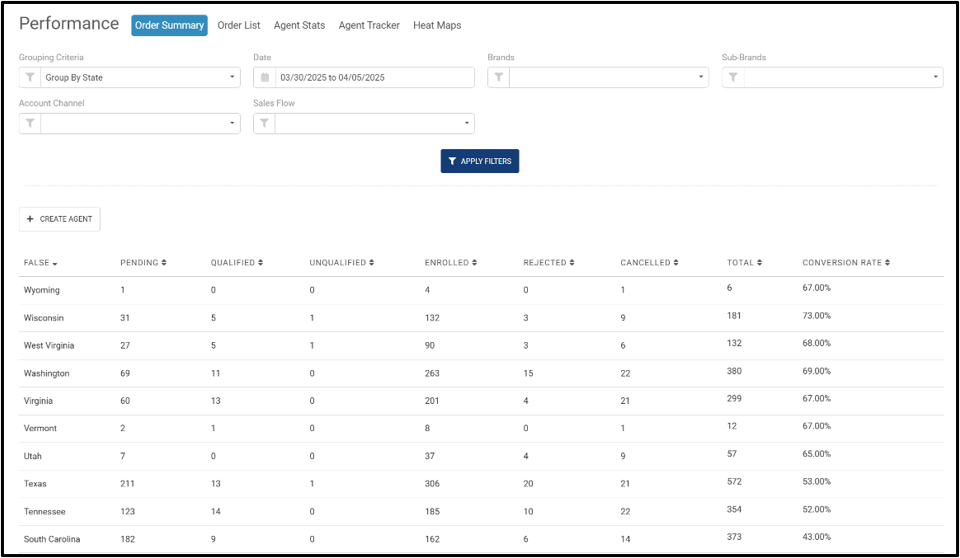Click the date range input field
Viewport: 960px width, 558px height.
coord(374,78)
